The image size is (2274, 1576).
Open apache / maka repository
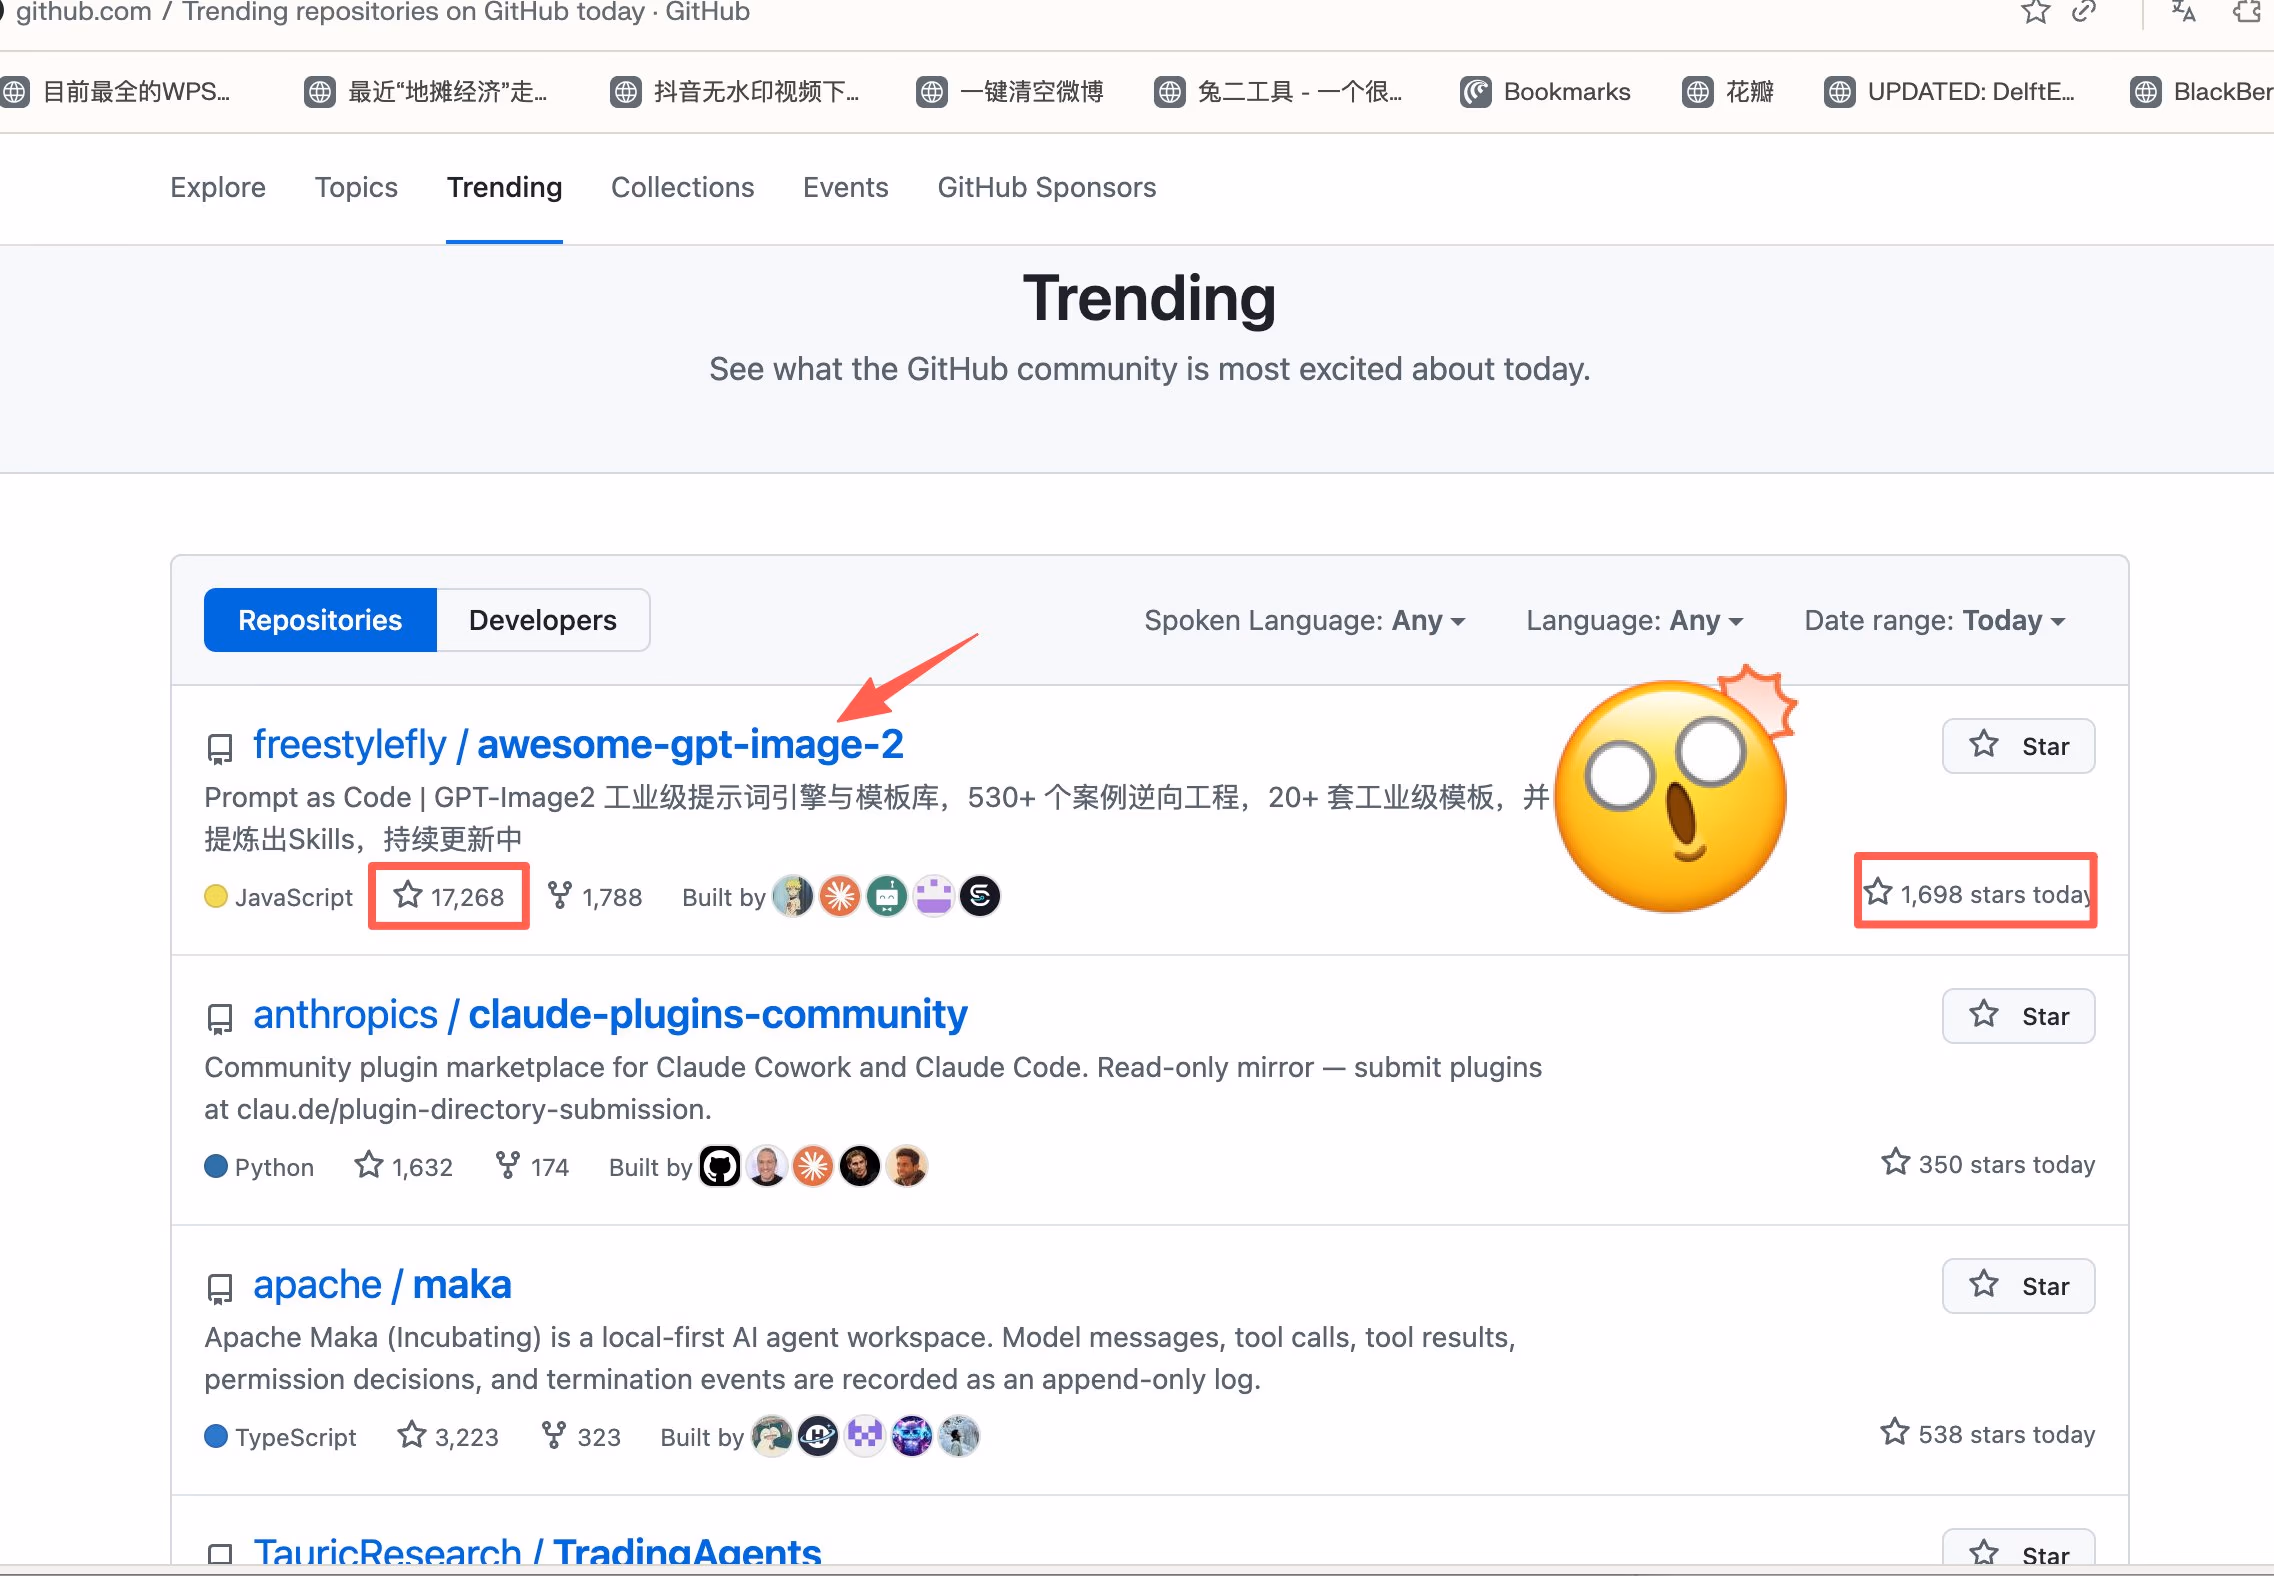[382, 1285]
